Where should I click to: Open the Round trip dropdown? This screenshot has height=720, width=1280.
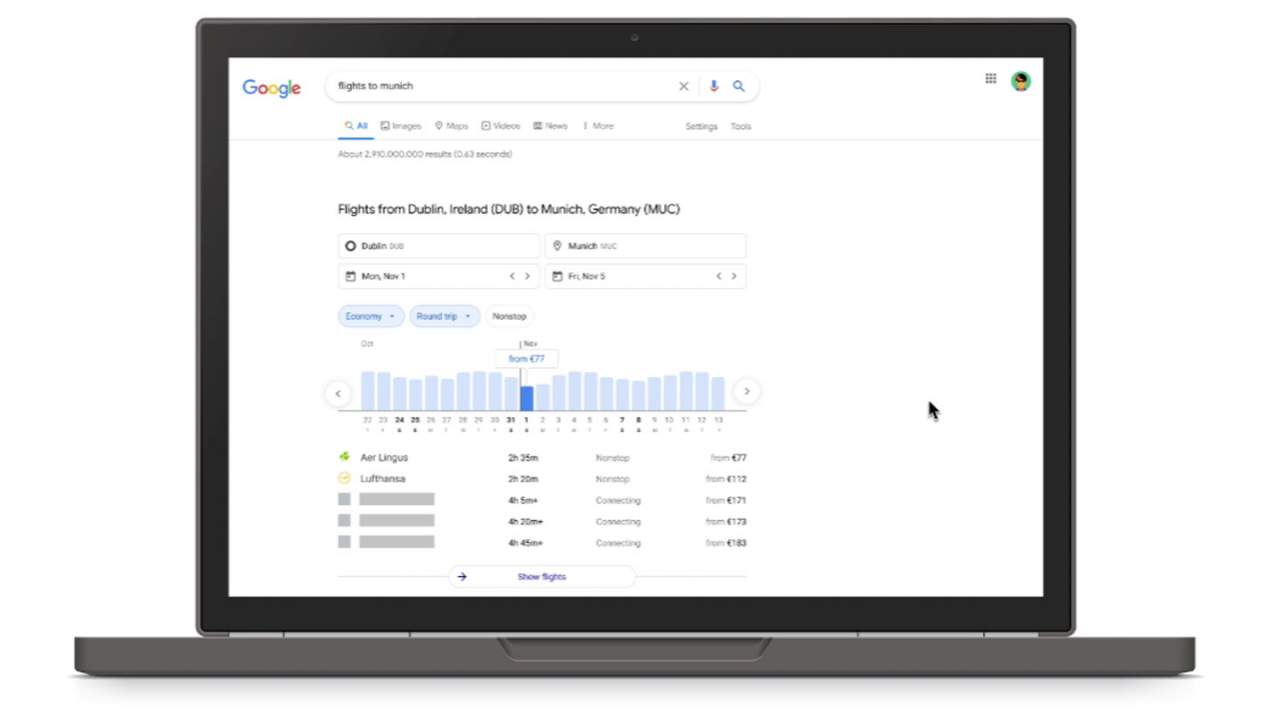[444, 316]
